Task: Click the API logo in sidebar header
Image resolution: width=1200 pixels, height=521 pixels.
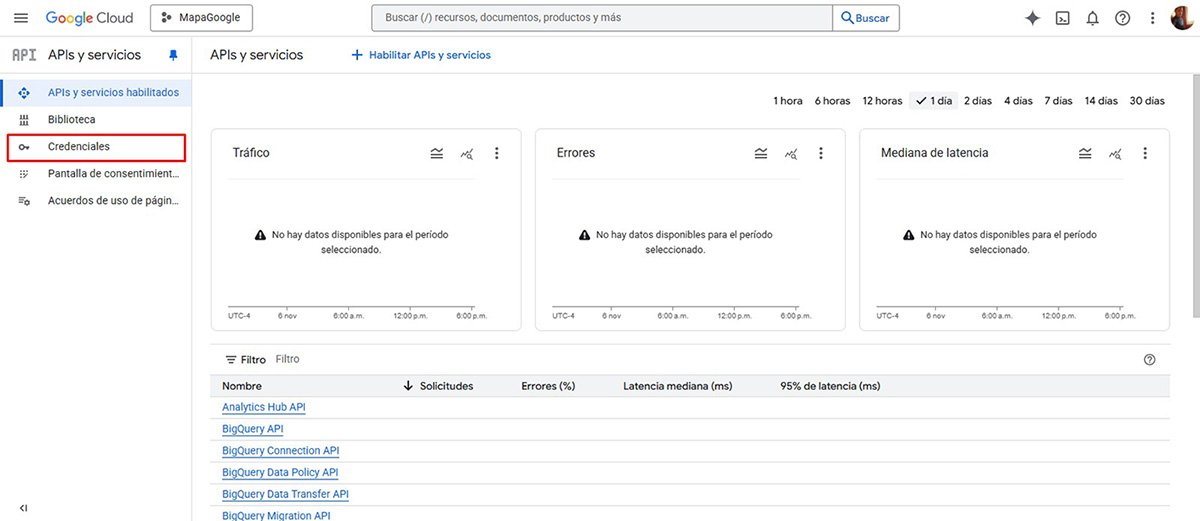Action: pyautogui.click(x=24, y=55)
